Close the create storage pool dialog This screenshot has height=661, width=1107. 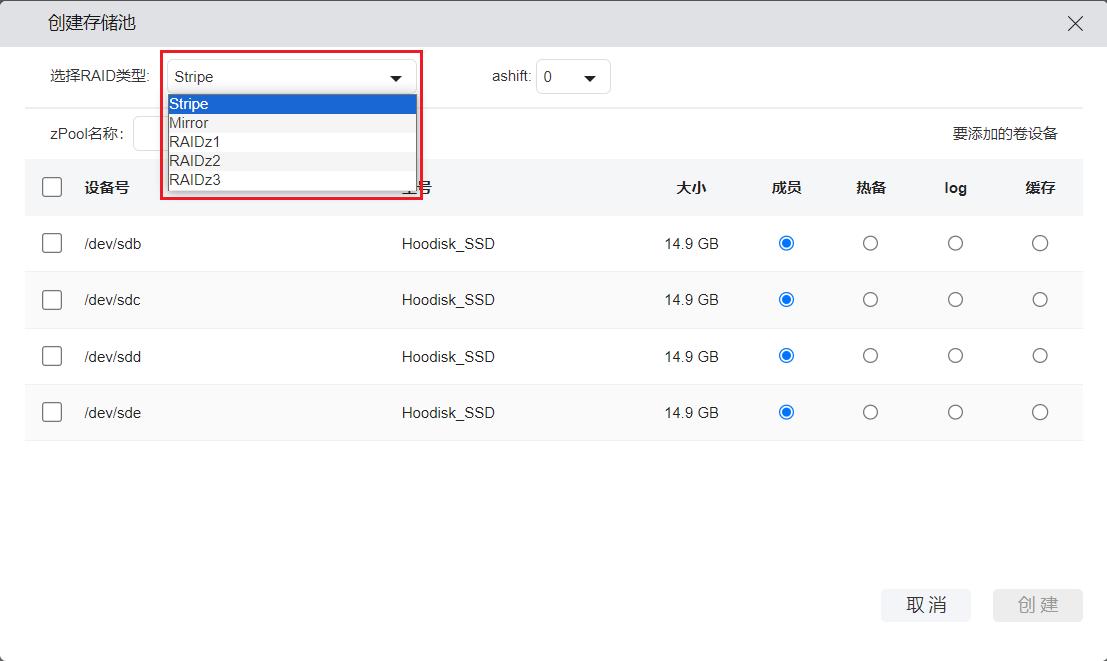(1075, 23)
